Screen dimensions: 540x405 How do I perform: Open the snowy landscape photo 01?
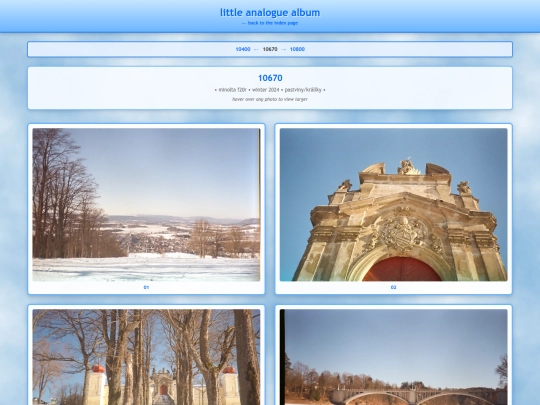tap(146, 205)
